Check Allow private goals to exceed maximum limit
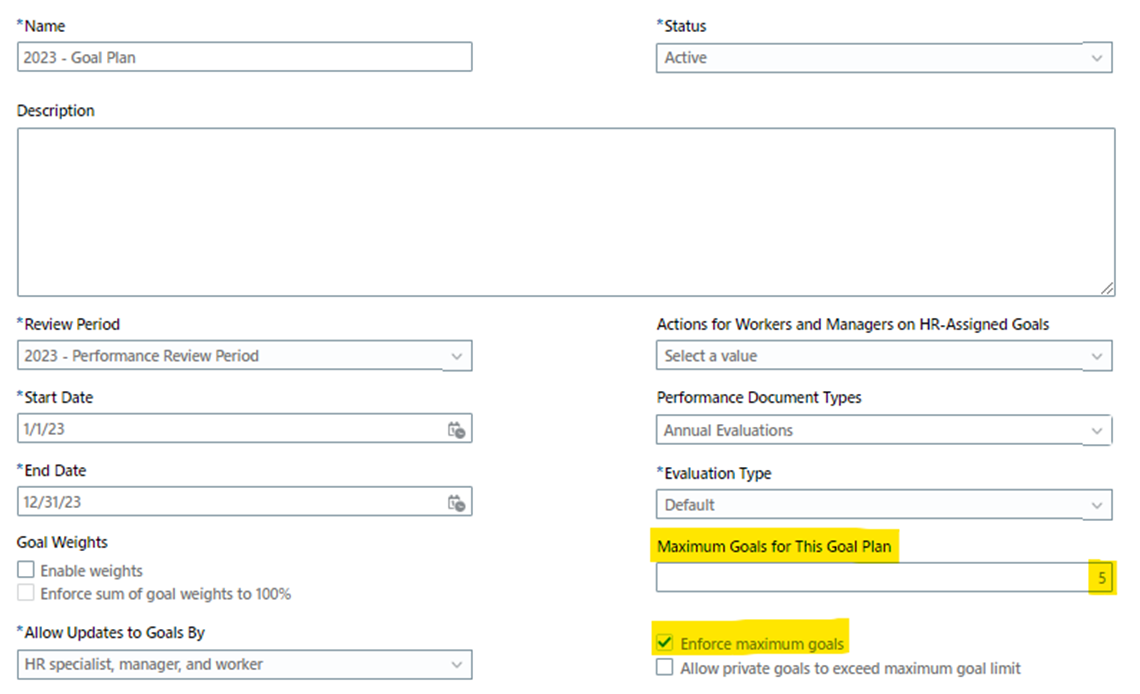 click(664, 667)
